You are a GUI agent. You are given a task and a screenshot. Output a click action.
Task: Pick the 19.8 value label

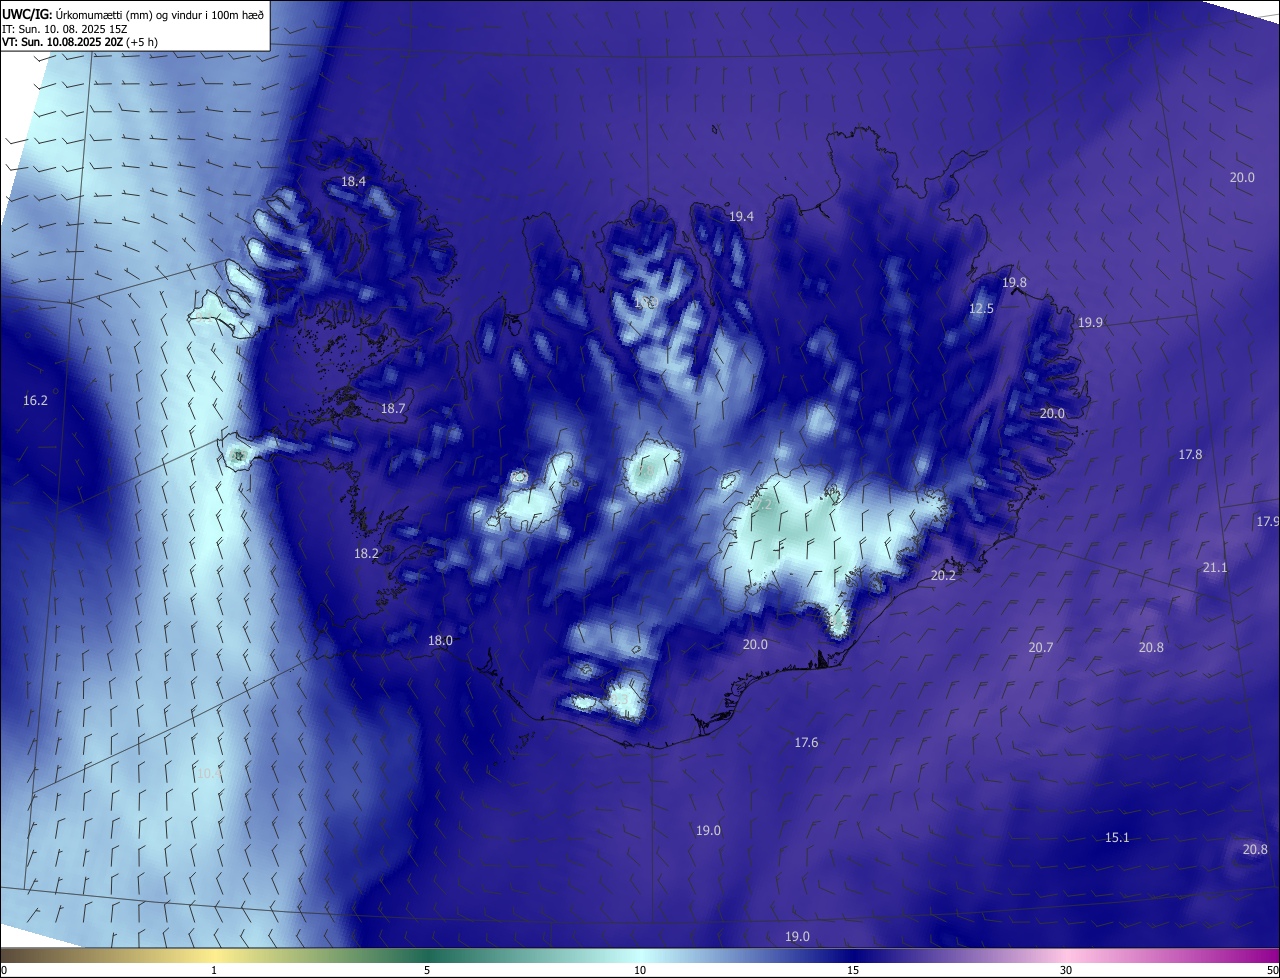[x=1014, y=283]
